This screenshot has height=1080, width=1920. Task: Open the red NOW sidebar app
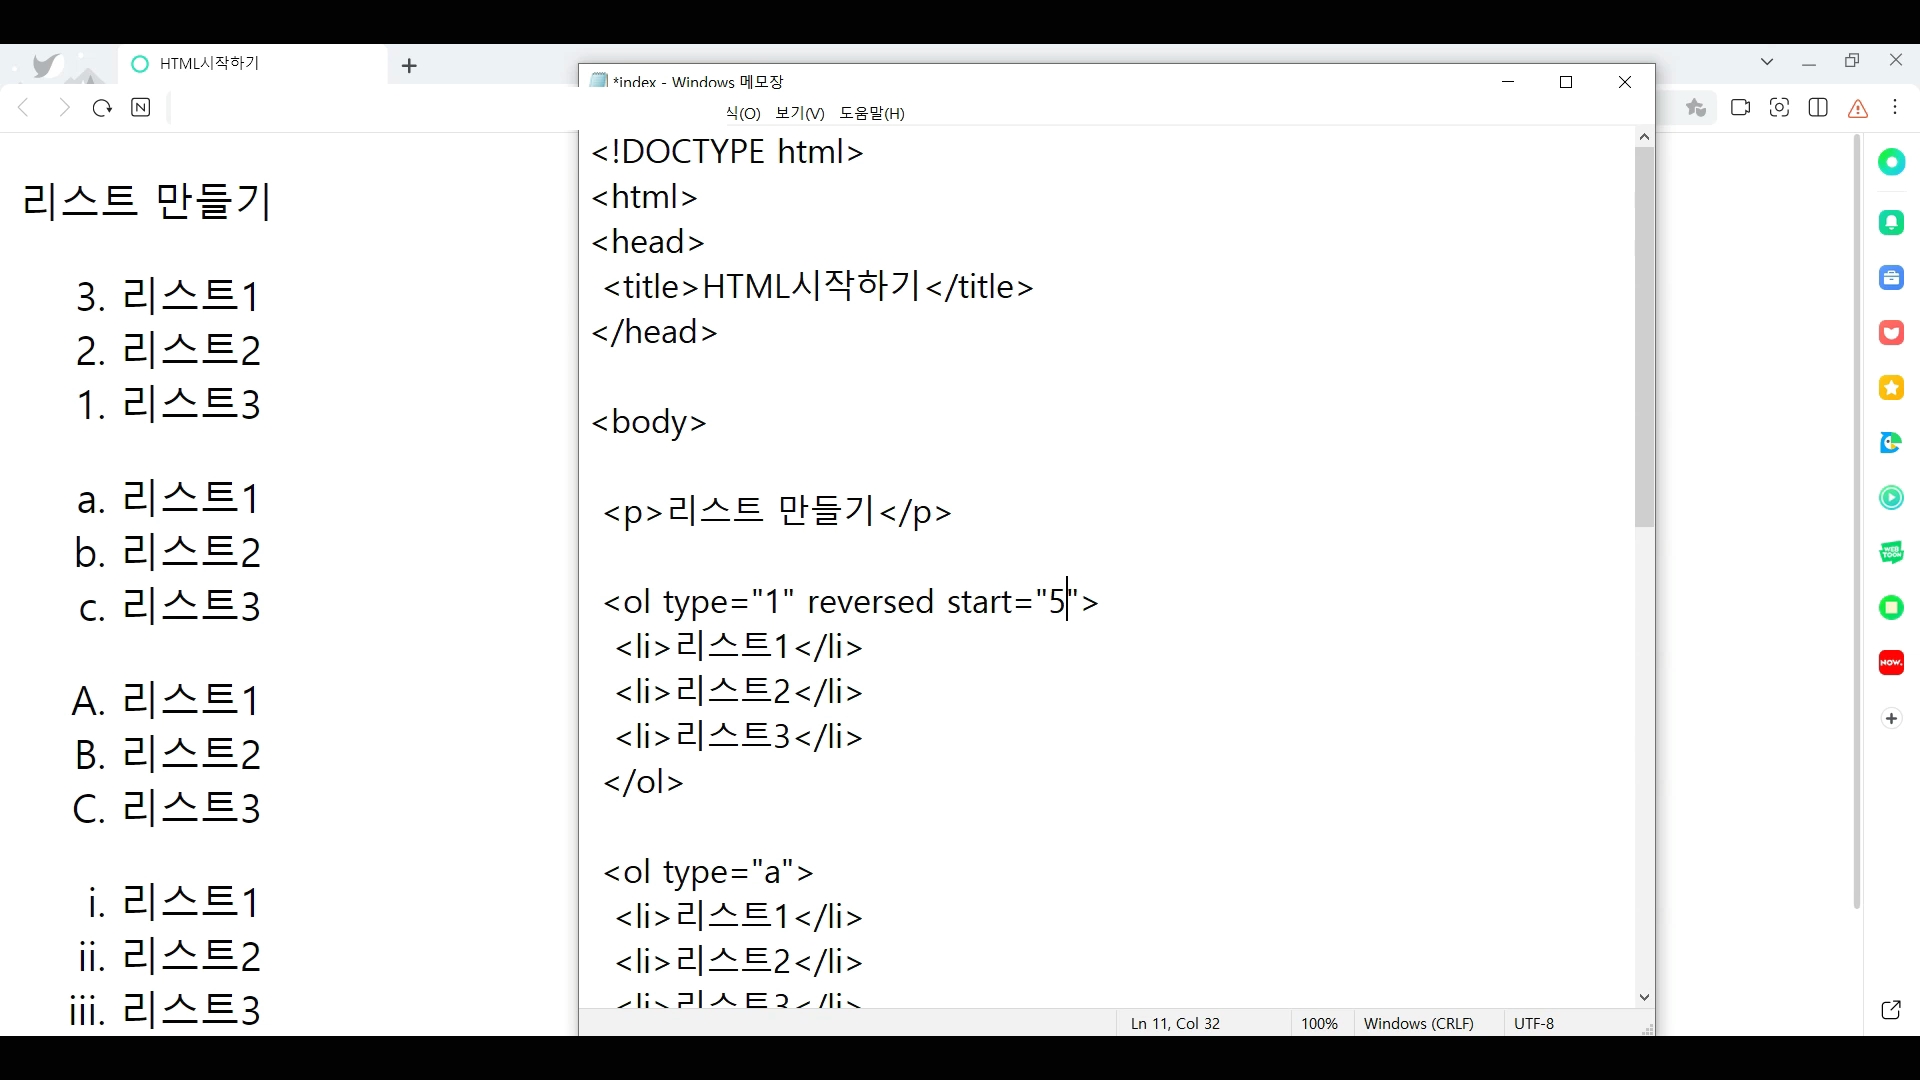1891,663
